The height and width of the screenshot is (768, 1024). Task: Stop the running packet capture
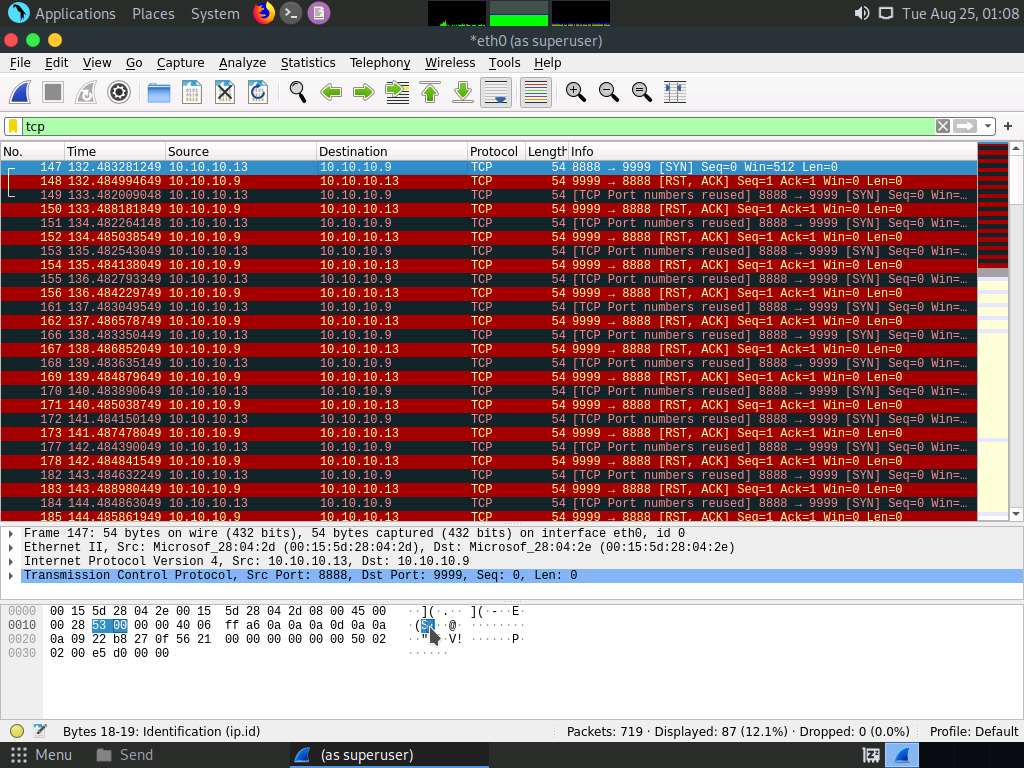53,92
